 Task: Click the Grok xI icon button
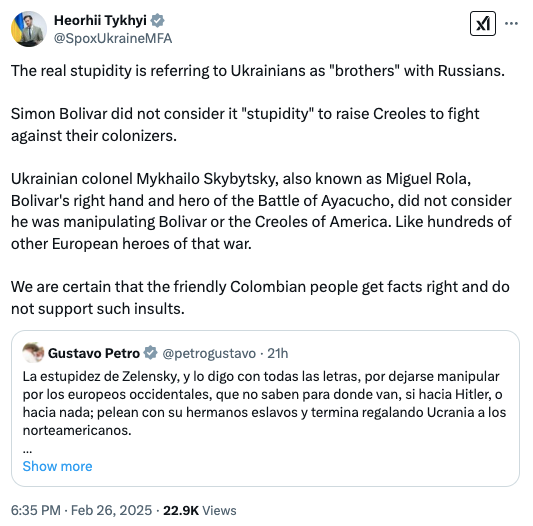tap(483, 24)
